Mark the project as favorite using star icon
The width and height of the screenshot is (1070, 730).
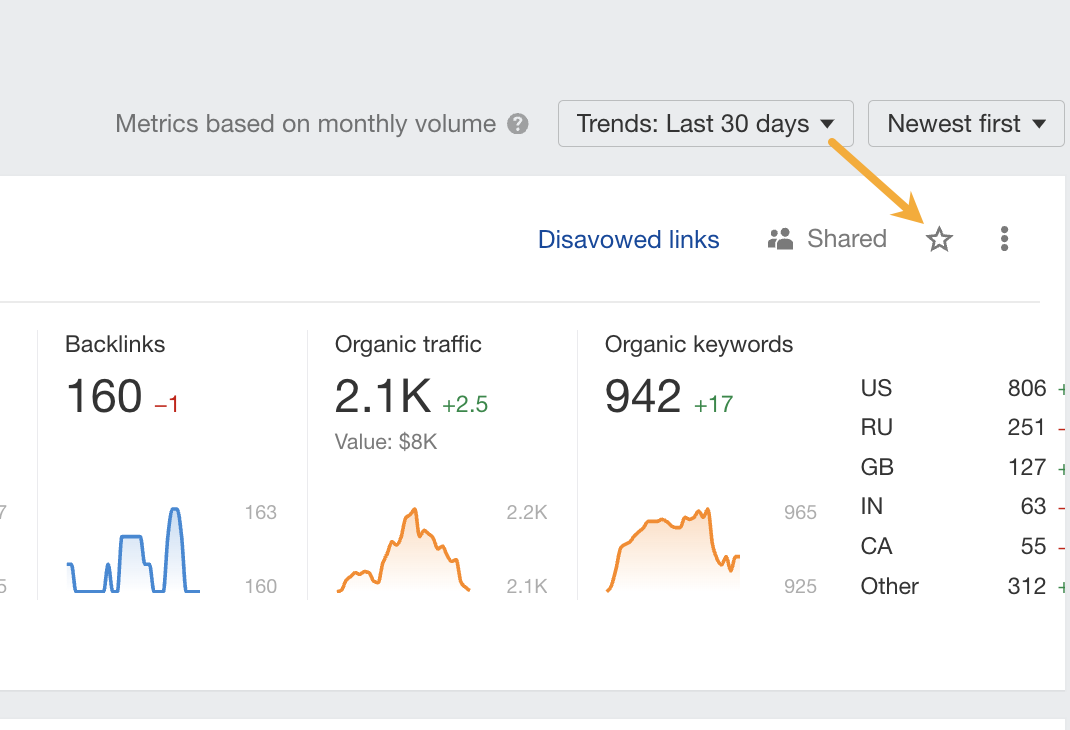939,239
